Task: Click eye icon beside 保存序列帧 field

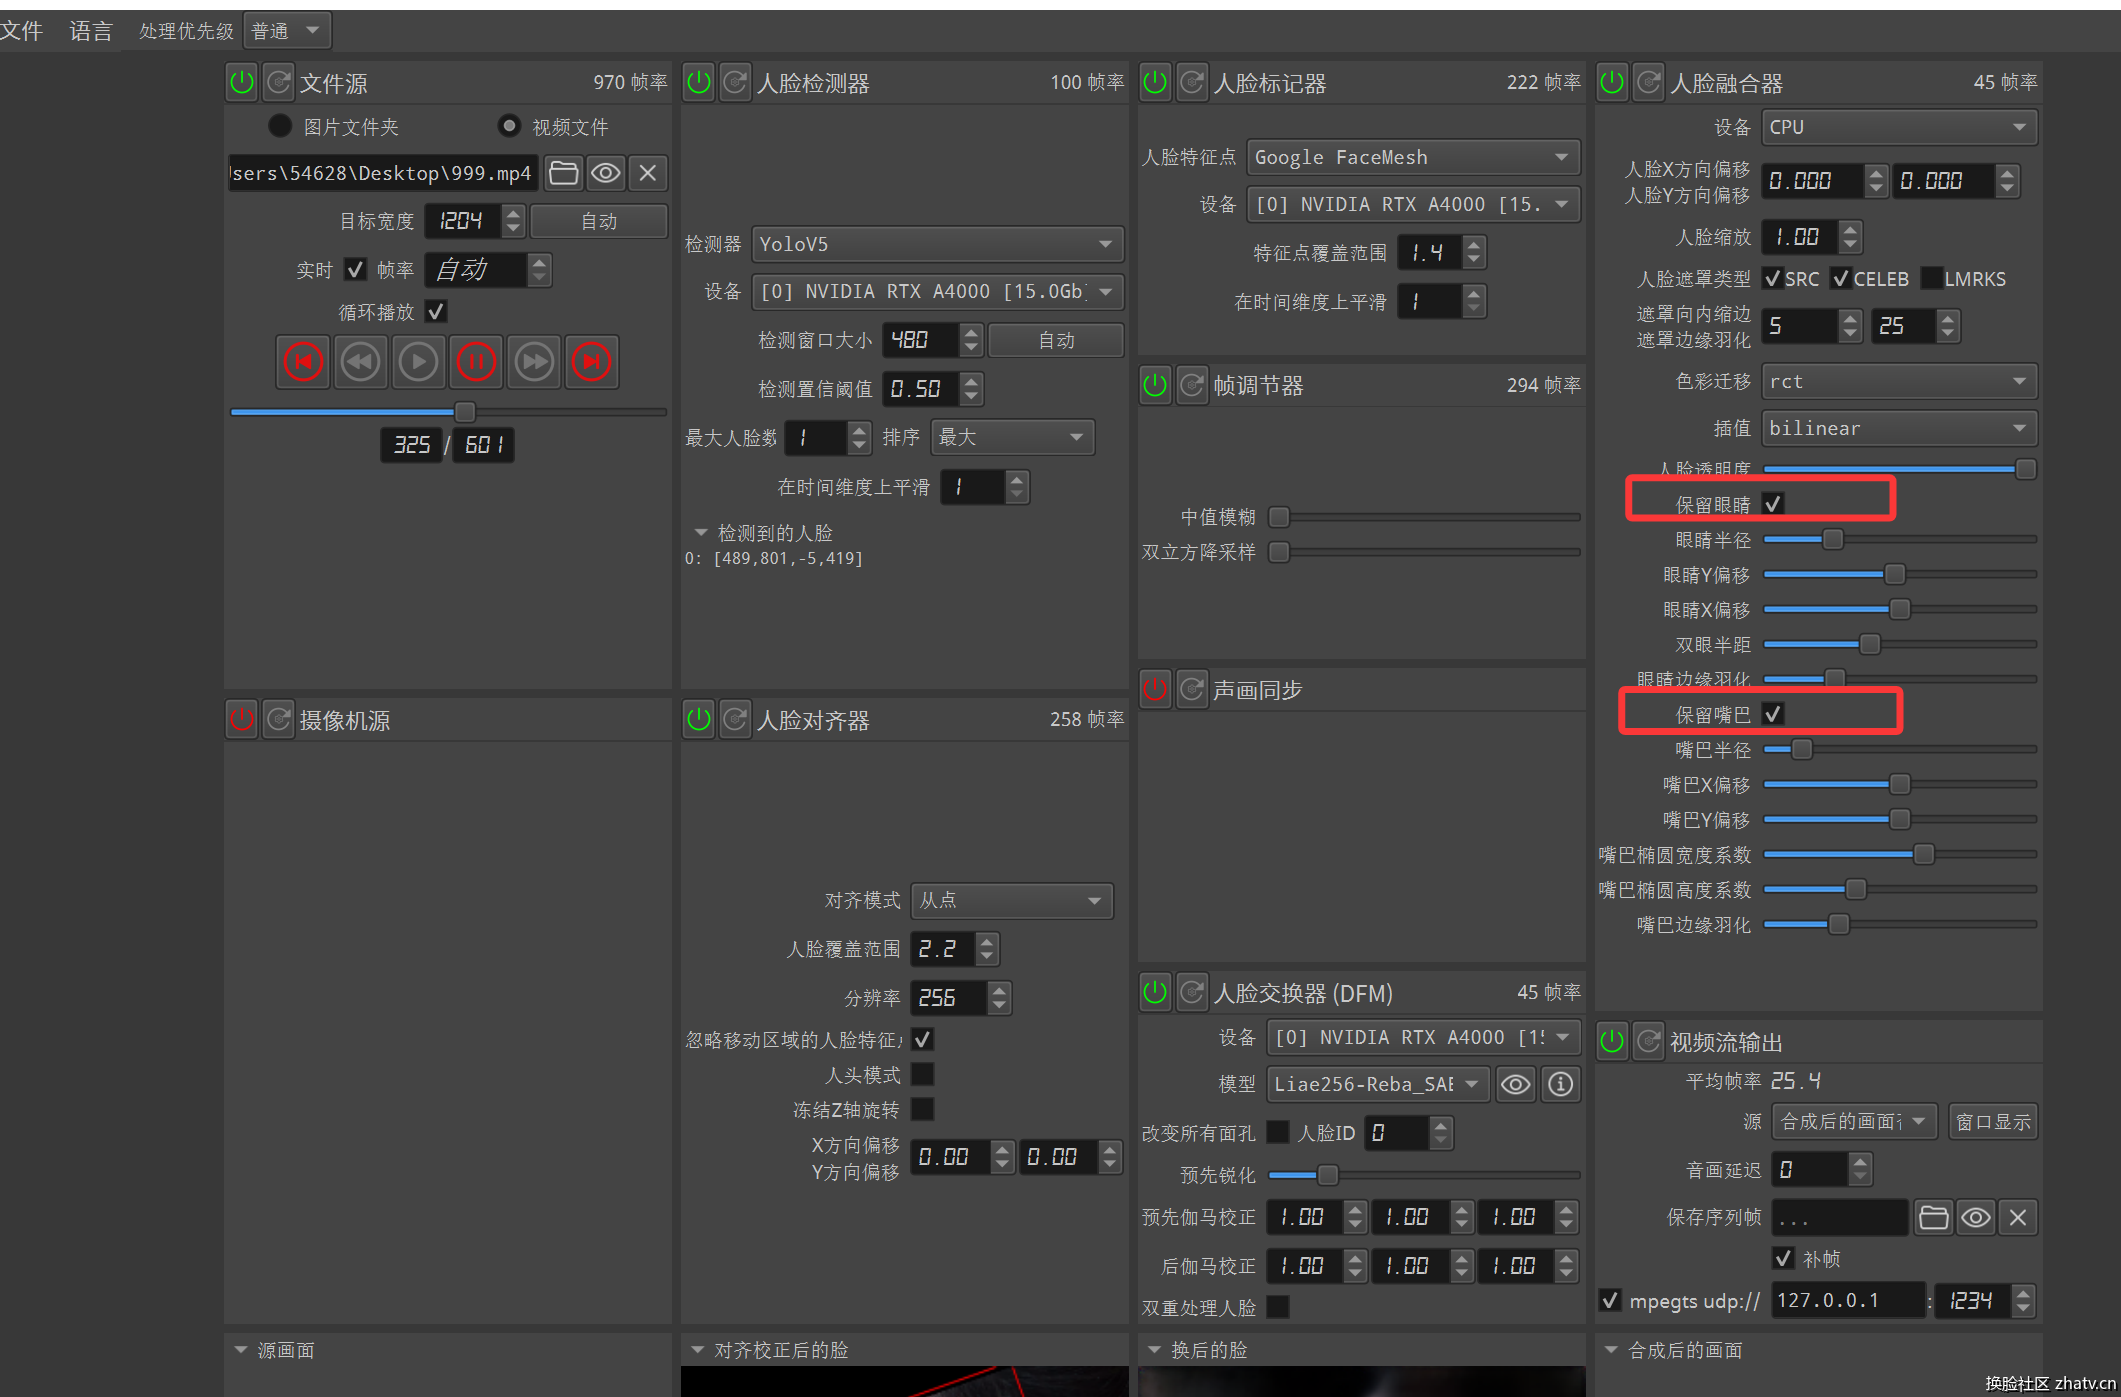Action: (1975, 1217)
